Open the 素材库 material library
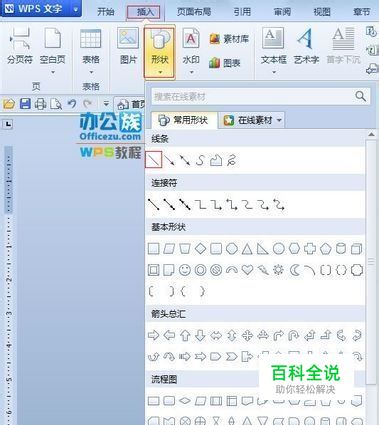379x425 pixels. pos(229,39)
